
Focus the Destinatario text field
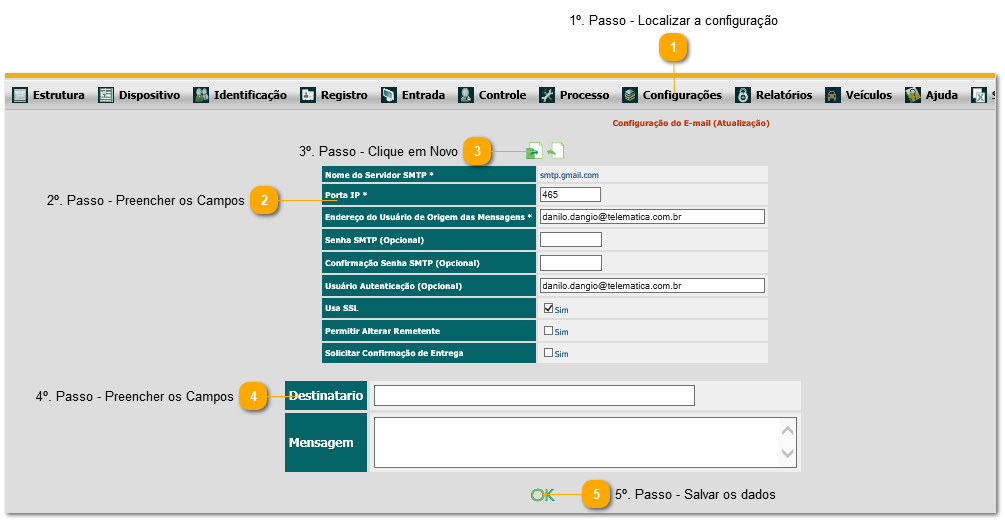tap(534, 396)
